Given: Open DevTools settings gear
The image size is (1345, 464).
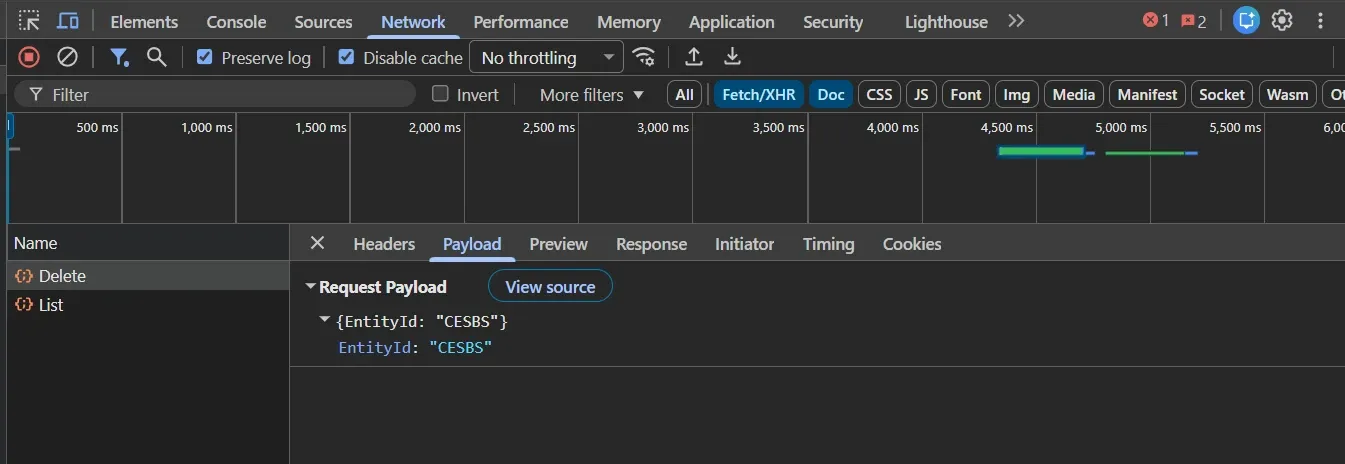Looking at the screenshot, I should [1282, 21].
